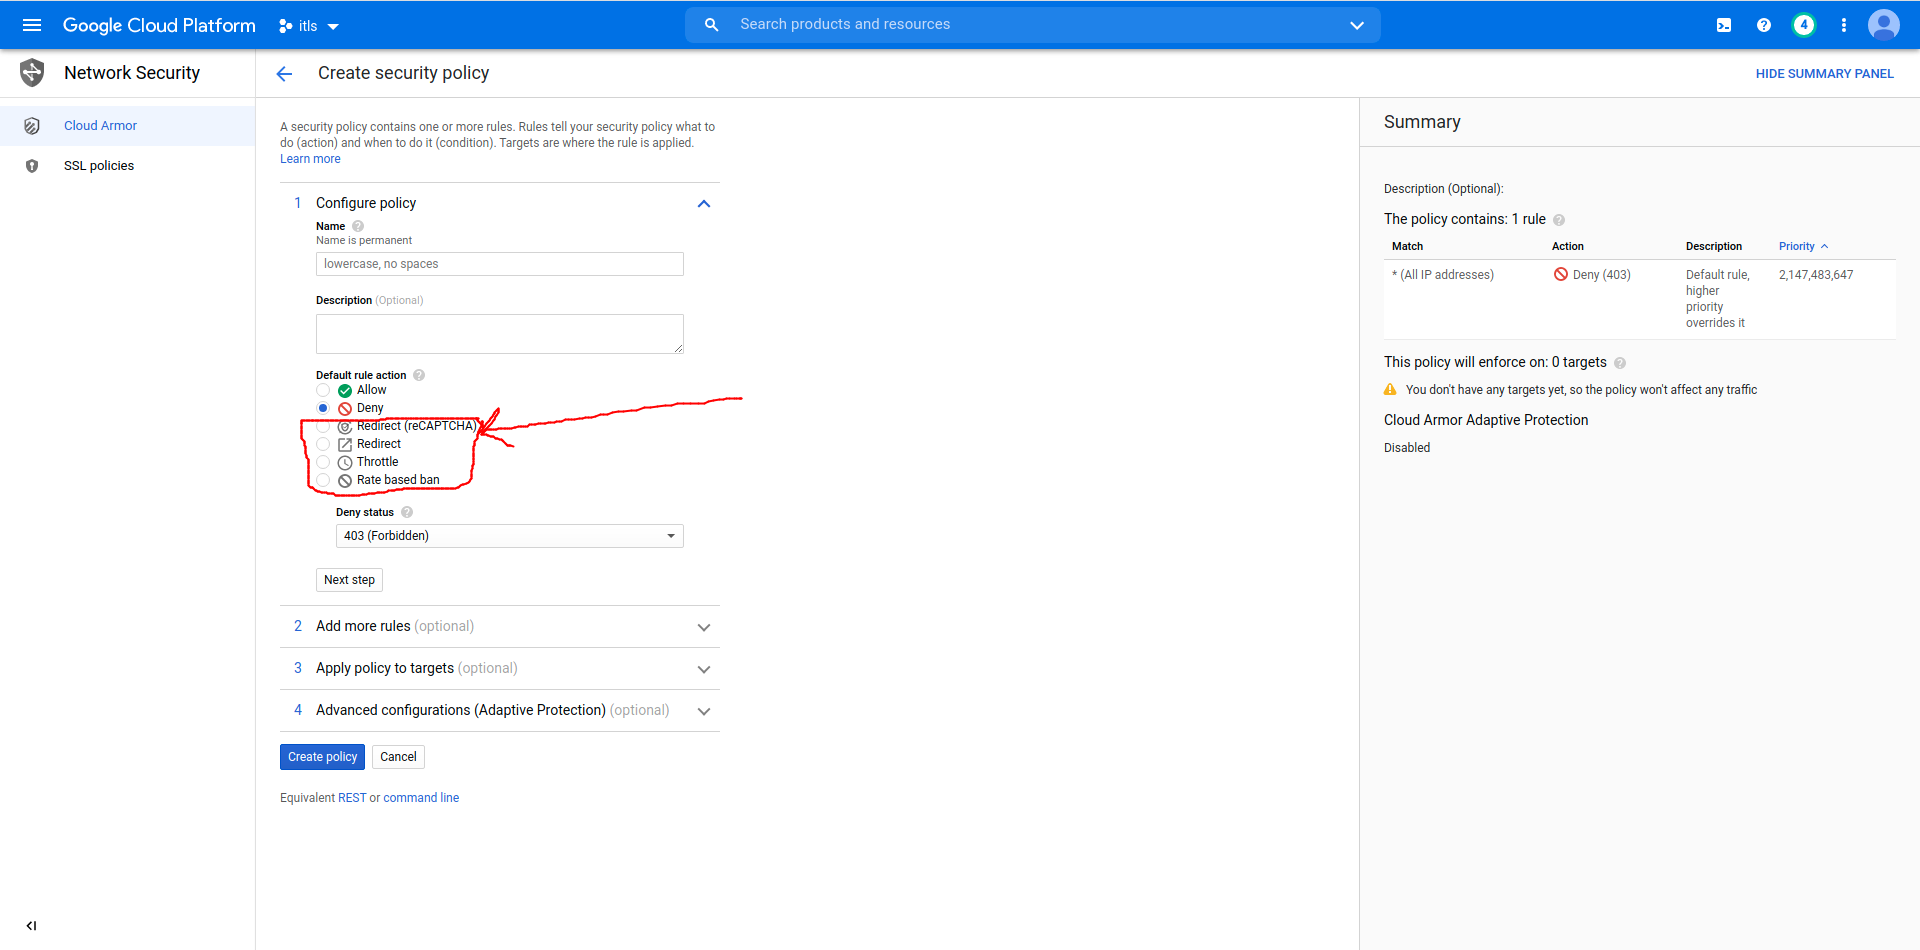This screenshot has width=1920, height=950.
Task: Click the Create policy button
Action: coord(322,757)
